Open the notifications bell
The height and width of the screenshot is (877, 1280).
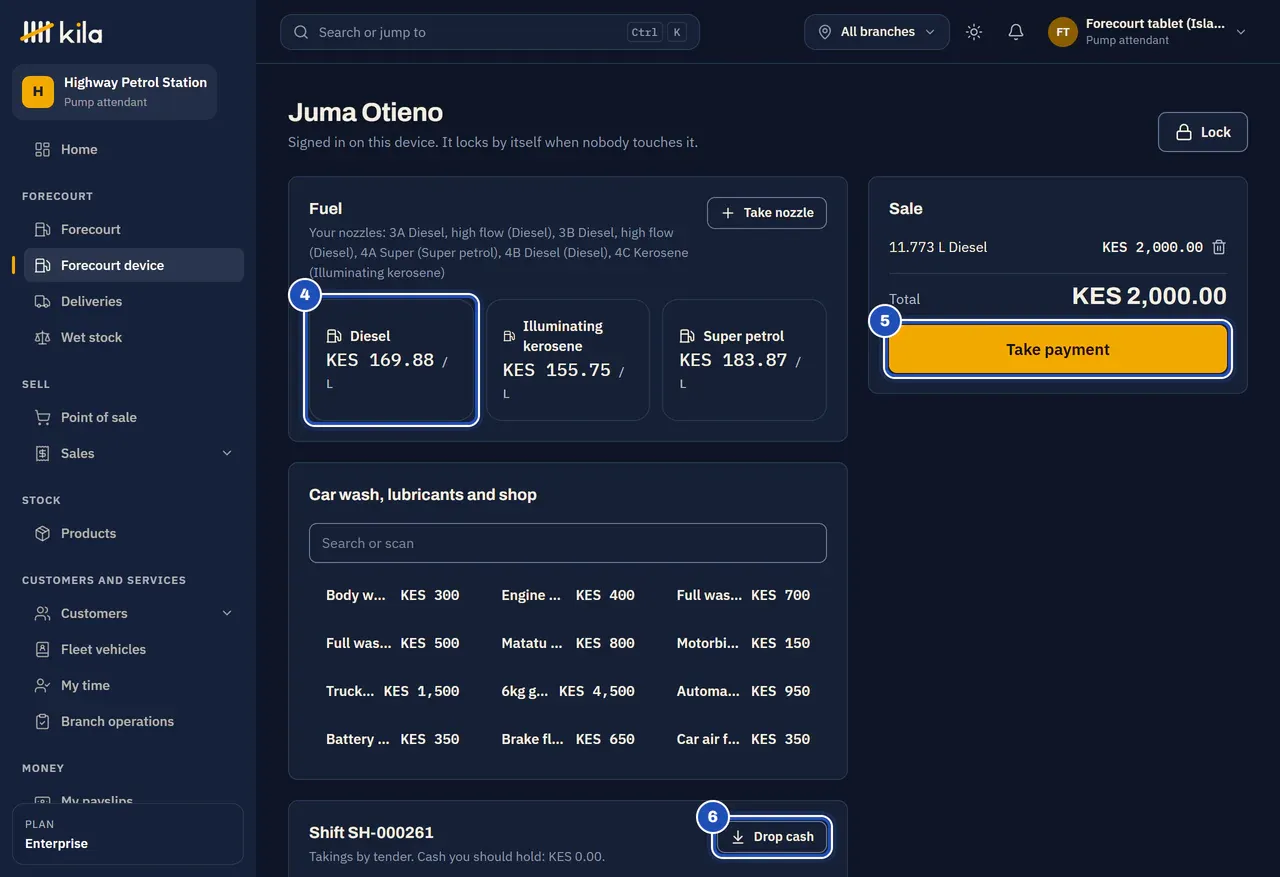pos(1016,32)
